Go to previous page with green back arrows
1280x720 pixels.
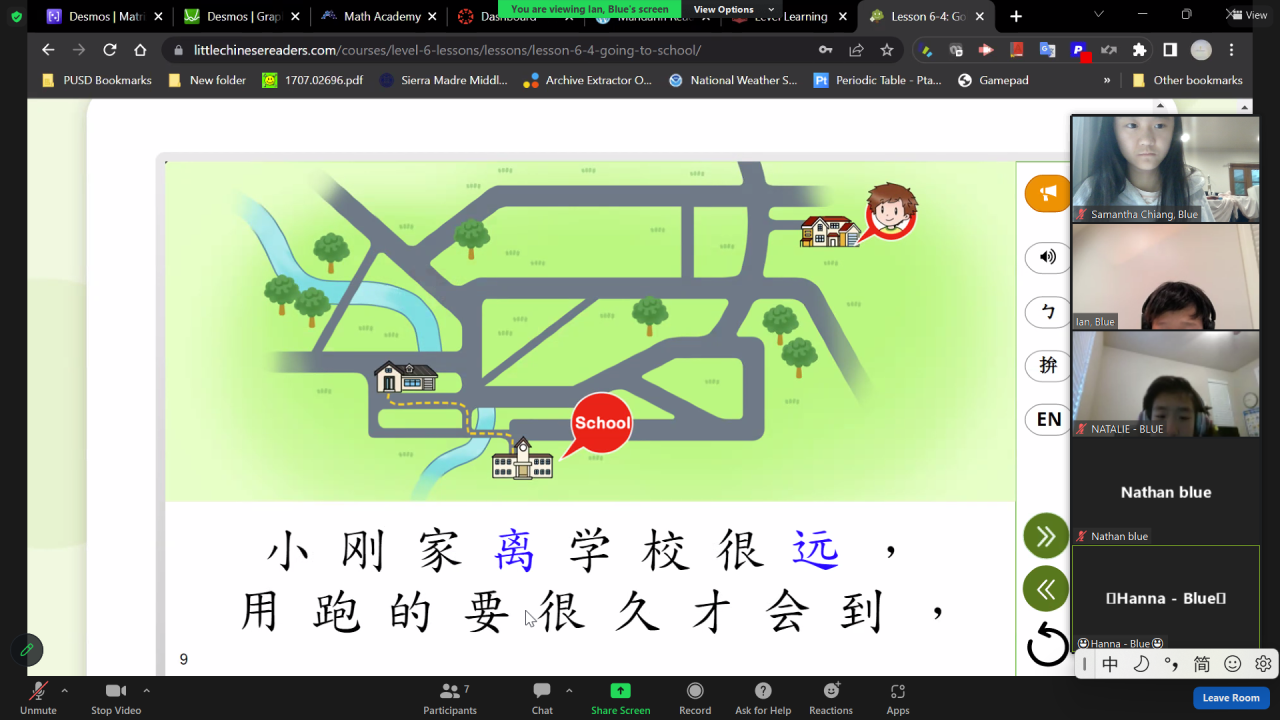(1046, 589)
